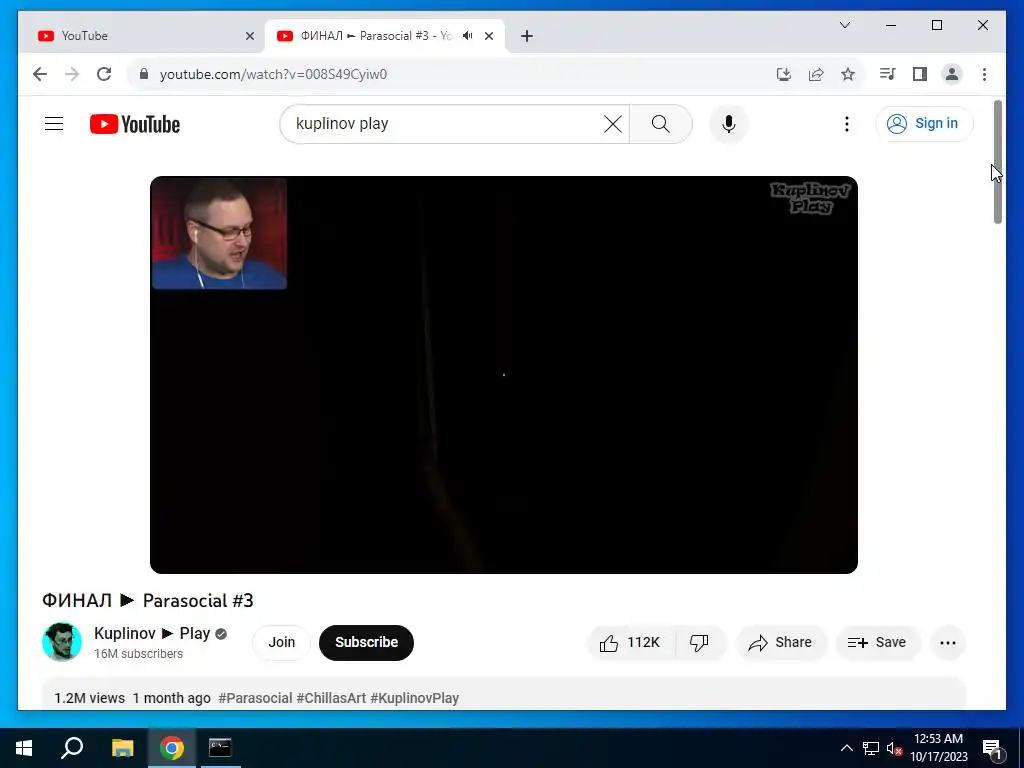Click the Sign in button
The height and width of the screenshot is (768, 1024).
pyautogui.click(x=924, y=123)
